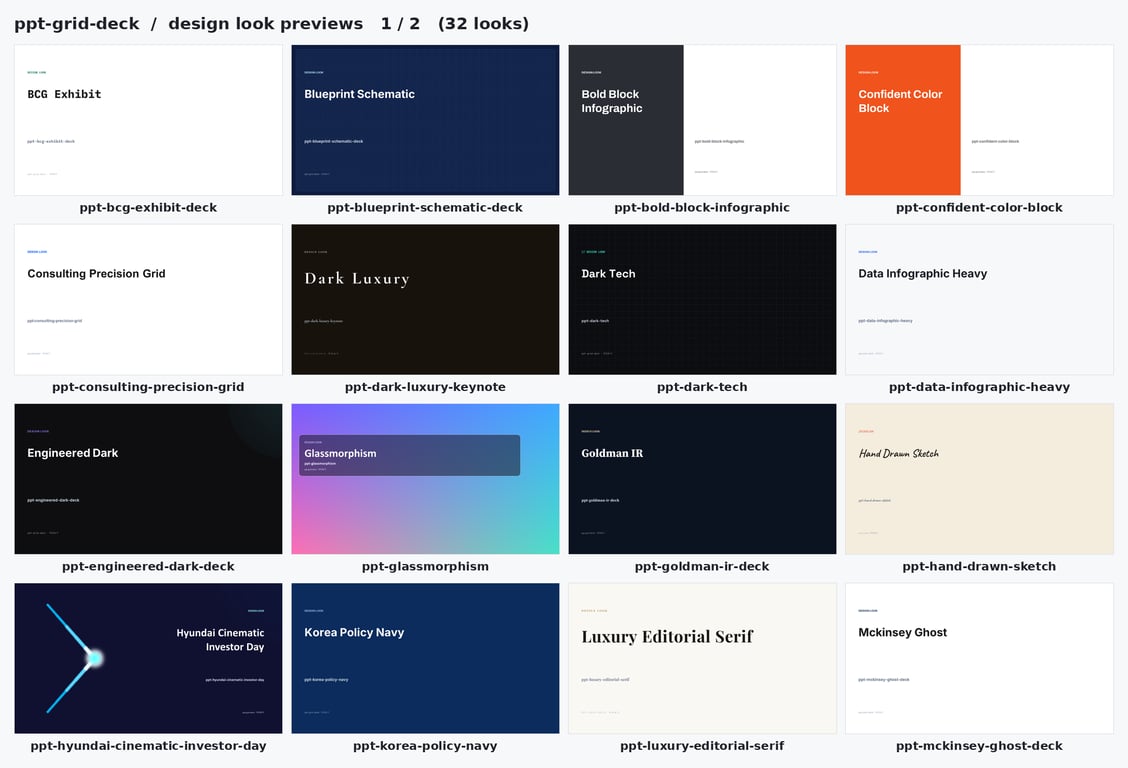
Task: Click the glowing light chevron in Hyundai slide
Action: [75, 658]
